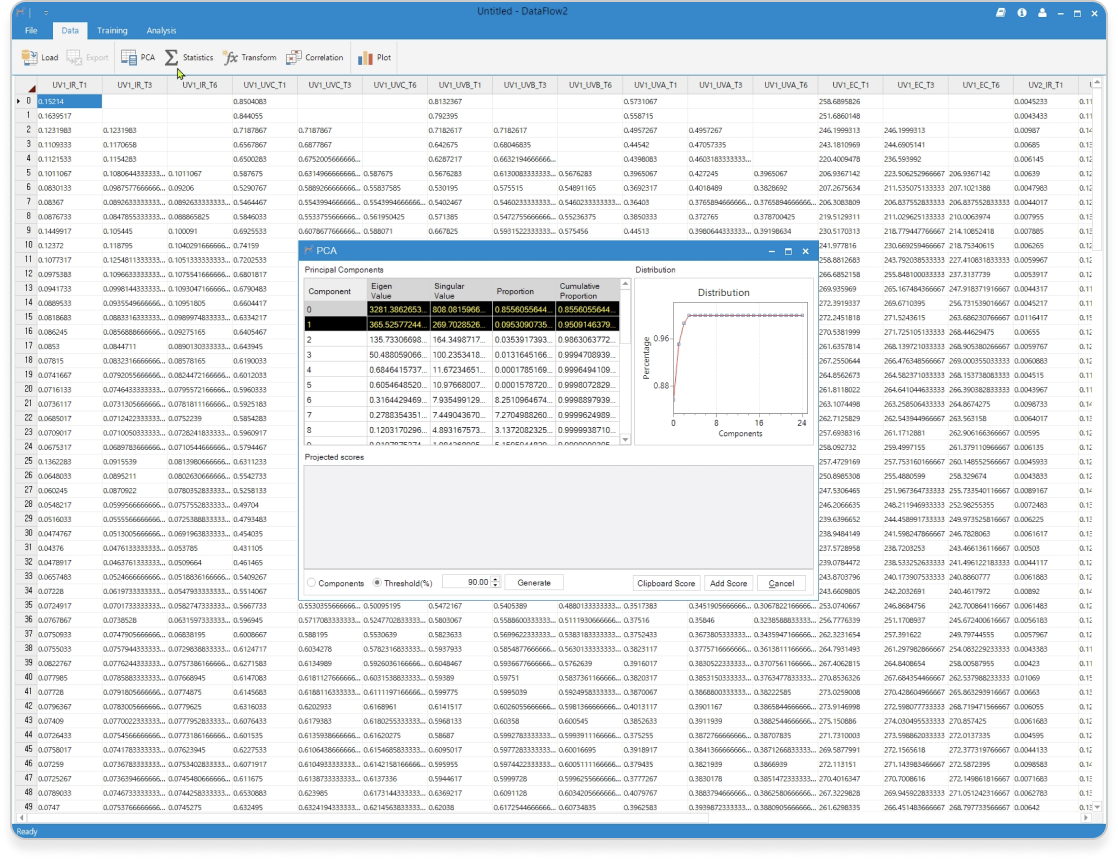Open the File menu
Viewport: 1118px width, 860px height.
click(31, 31)
